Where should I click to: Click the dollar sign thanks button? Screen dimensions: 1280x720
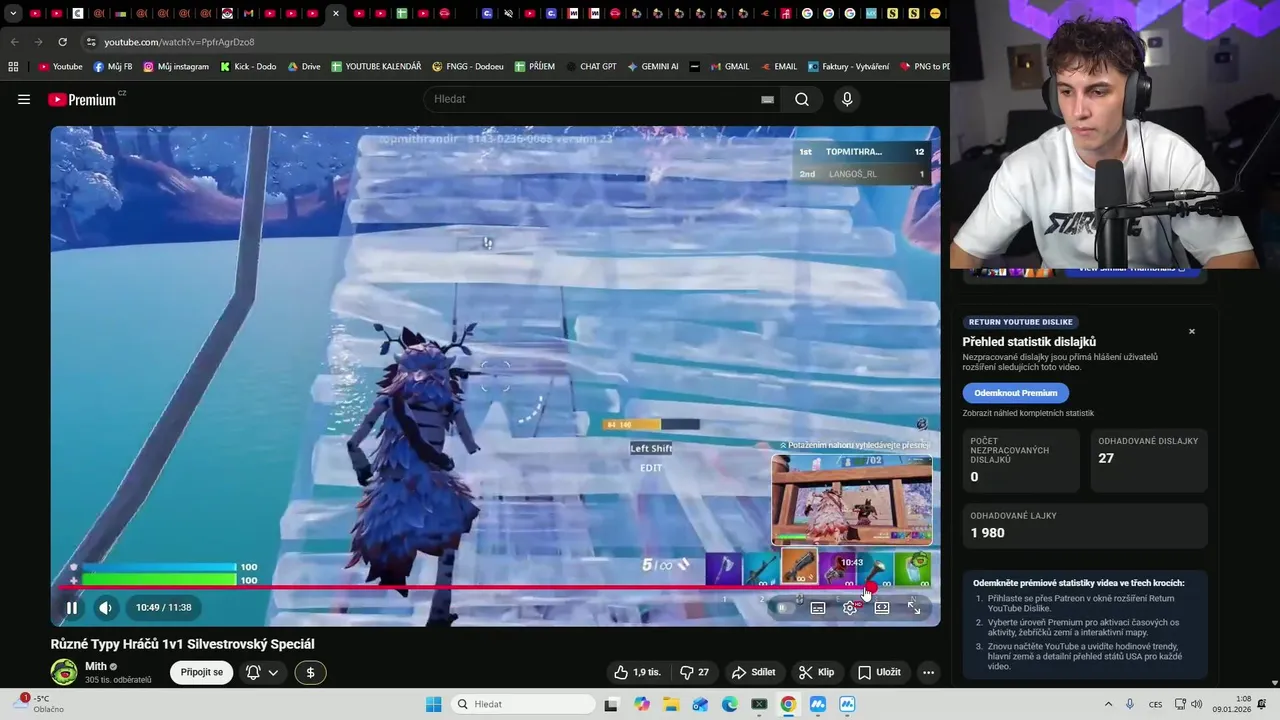coord(310,672)
